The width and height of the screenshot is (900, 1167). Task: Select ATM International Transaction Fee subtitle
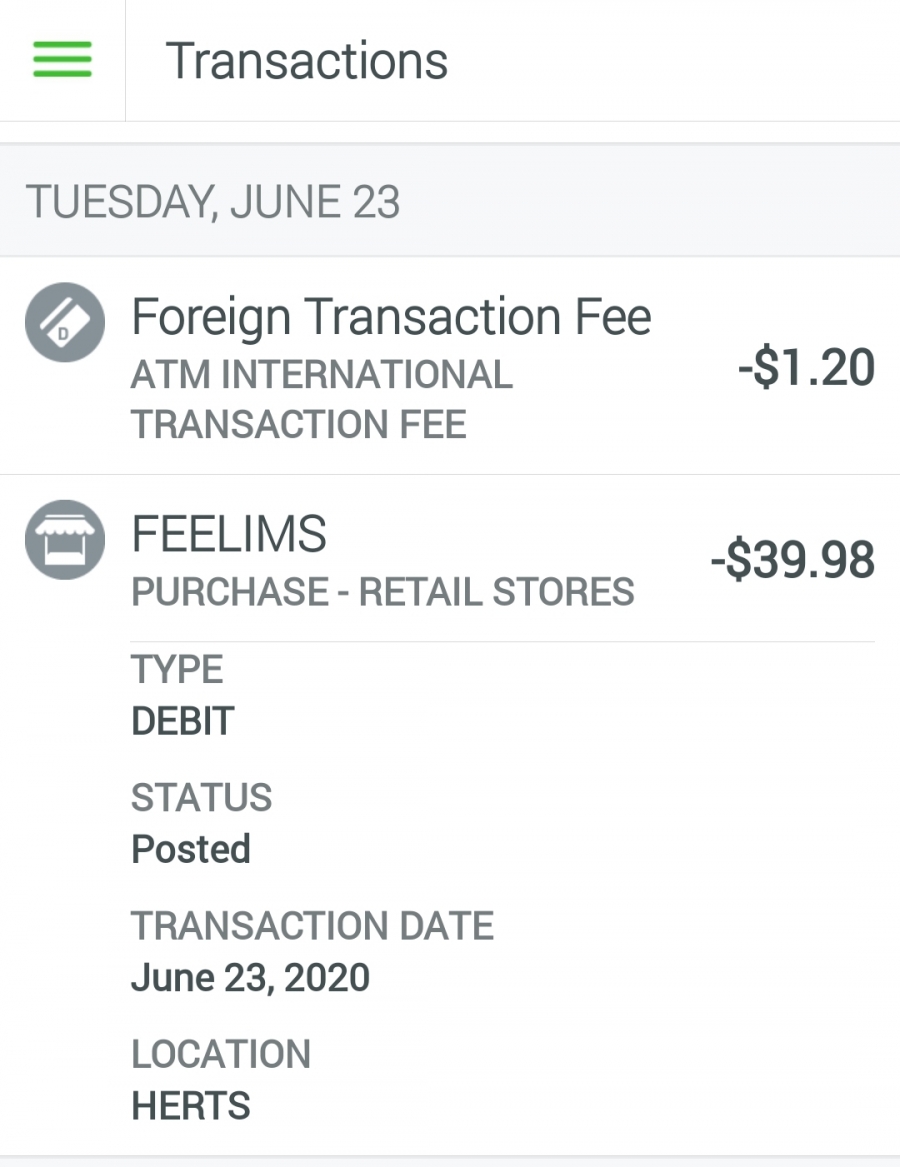tap(322, 399)
